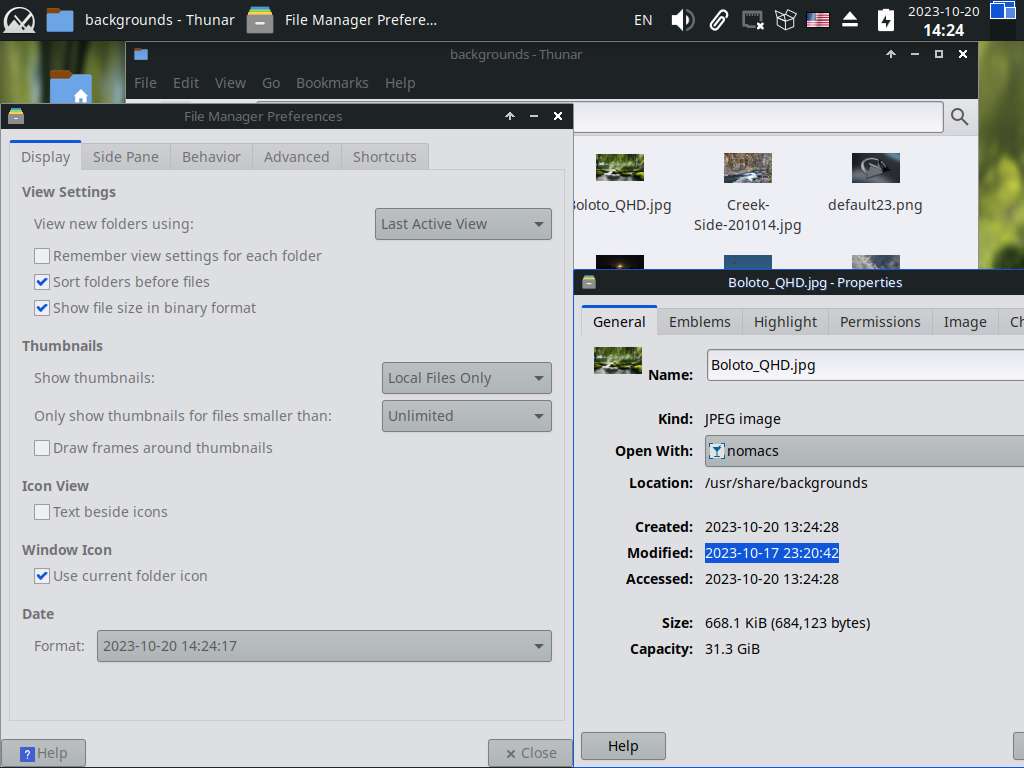Image resolution: width=1024 pixels, height=768 pixels.
Task: Open the Date Format dropdown
Action: 324,646
